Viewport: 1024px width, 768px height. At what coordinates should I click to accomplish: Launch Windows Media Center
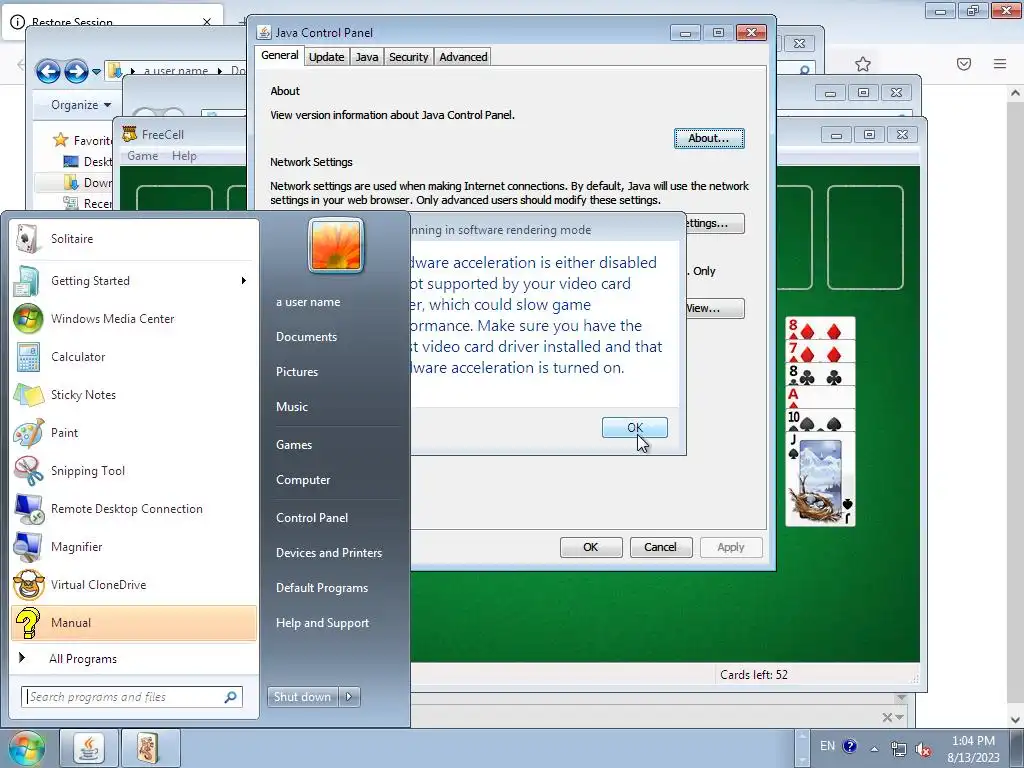coord(134,319)
